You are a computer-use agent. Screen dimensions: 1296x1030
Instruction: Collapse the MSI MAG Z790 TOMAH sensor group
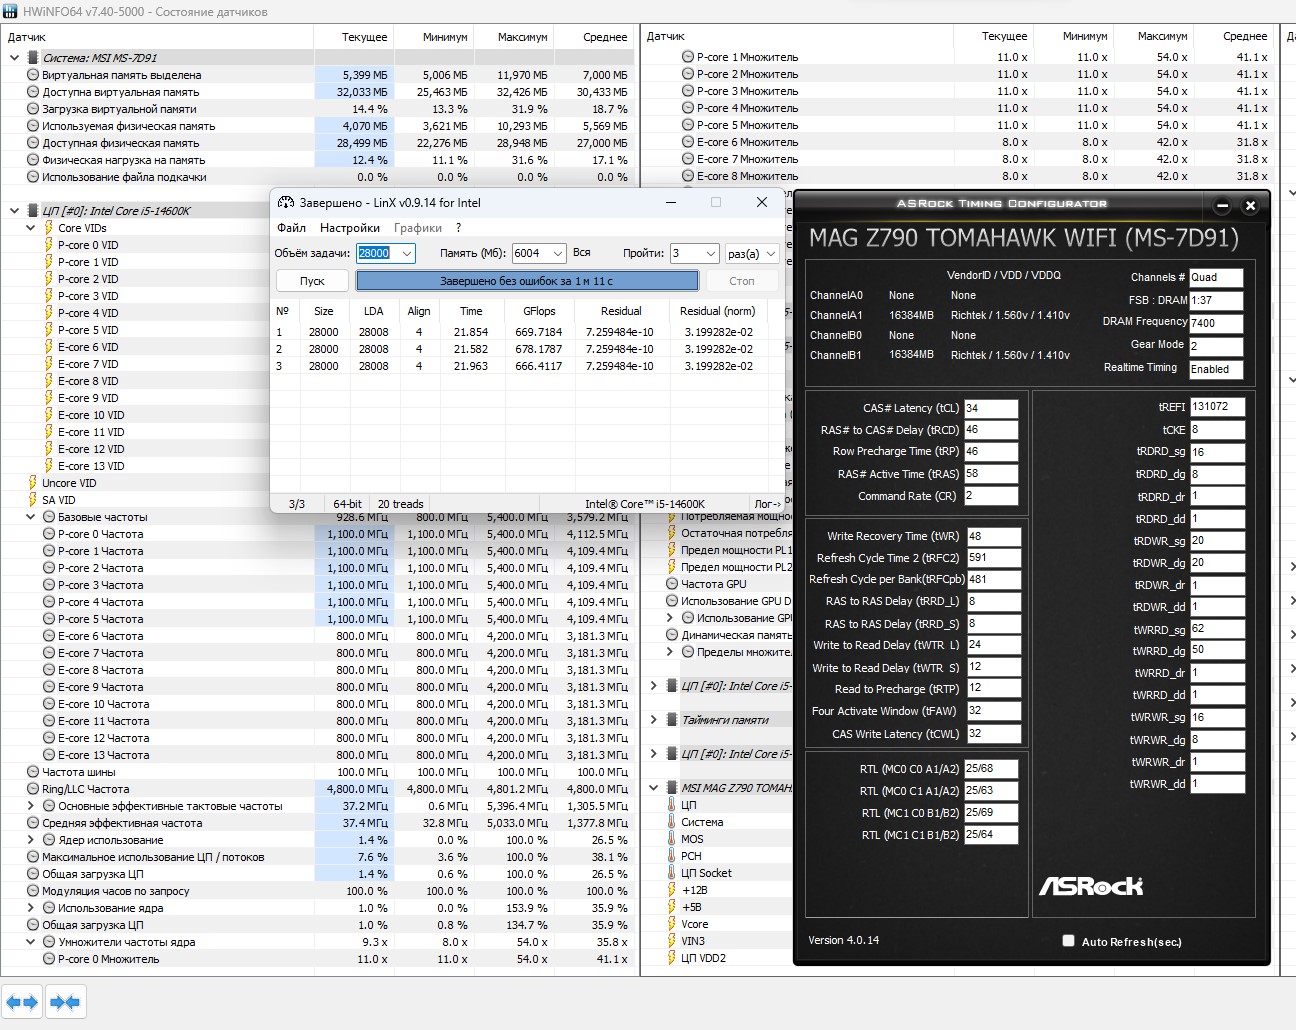(x=653, y=788)
